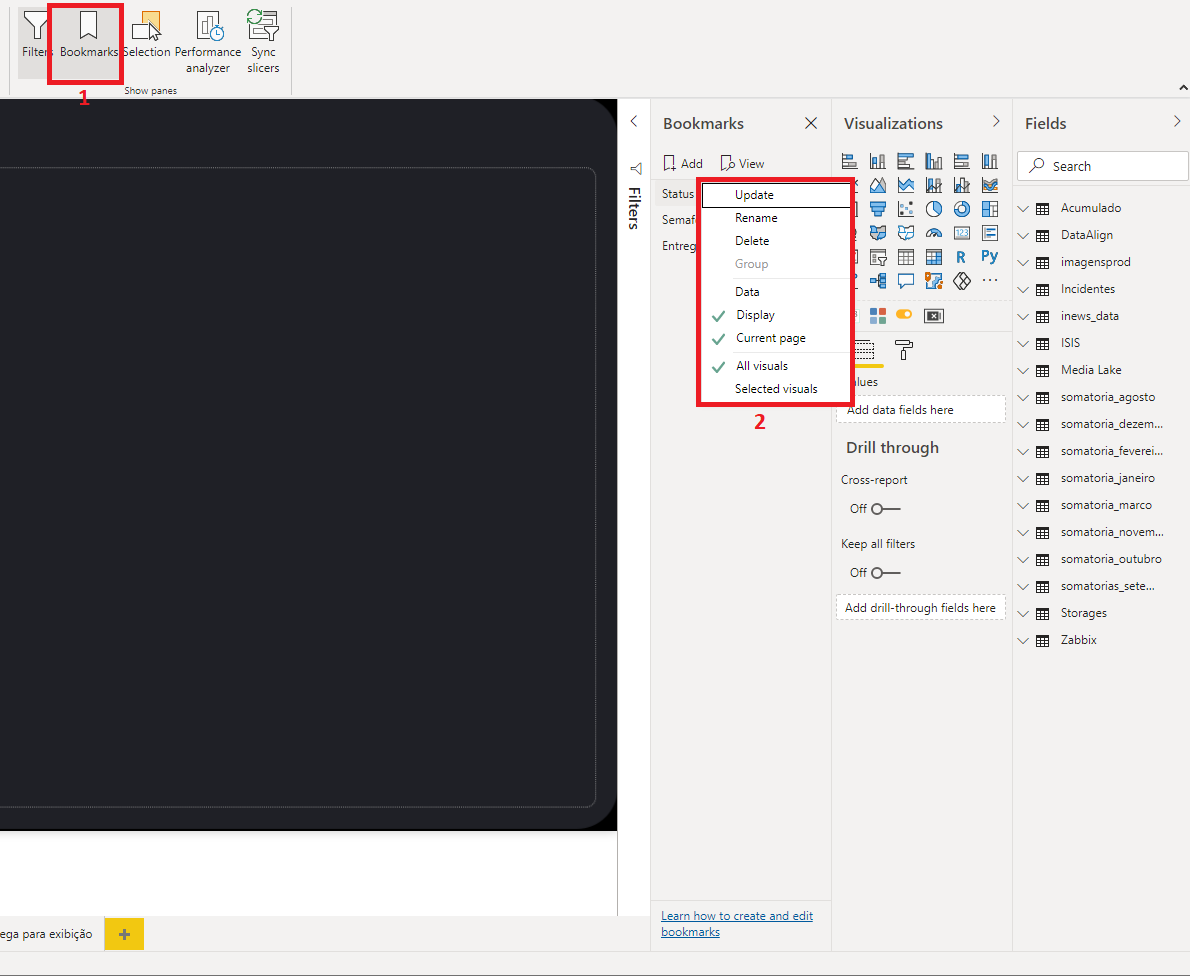Viewport: 1190px width, 976px height.
Task: Add a new report page
Action: (x=124, y=934)
